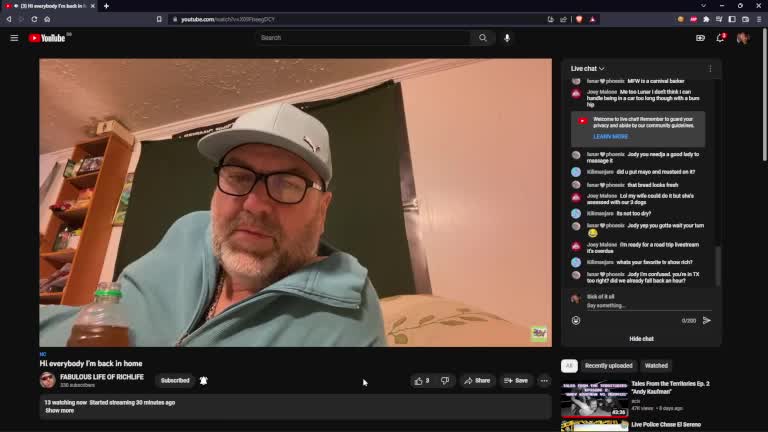This screenshot has height=432, width=768.
Task: Click the corner watermark in the video
Action: tap(539, 334)
